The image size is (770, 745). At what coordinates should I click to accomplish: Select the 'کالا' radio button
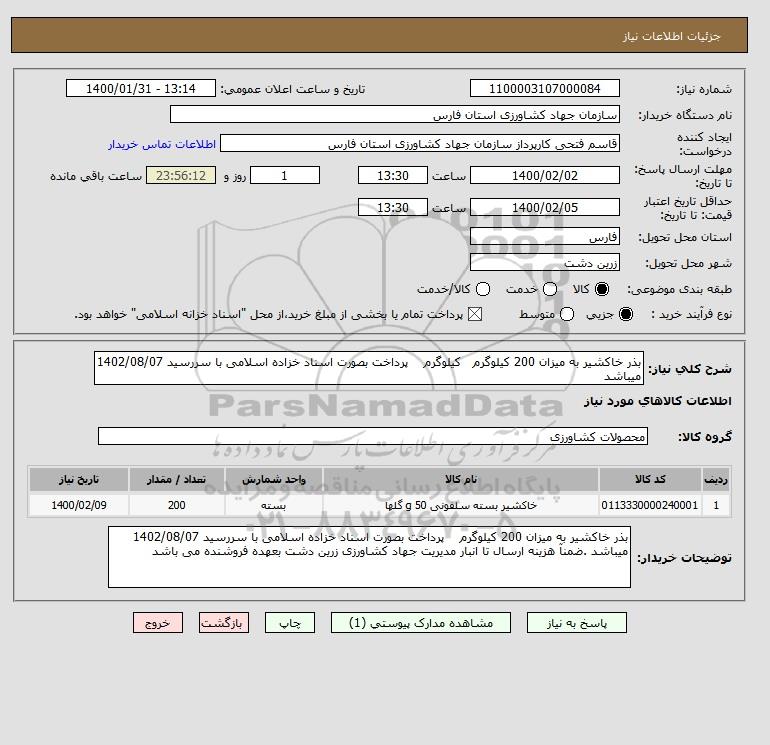(602, 289)
